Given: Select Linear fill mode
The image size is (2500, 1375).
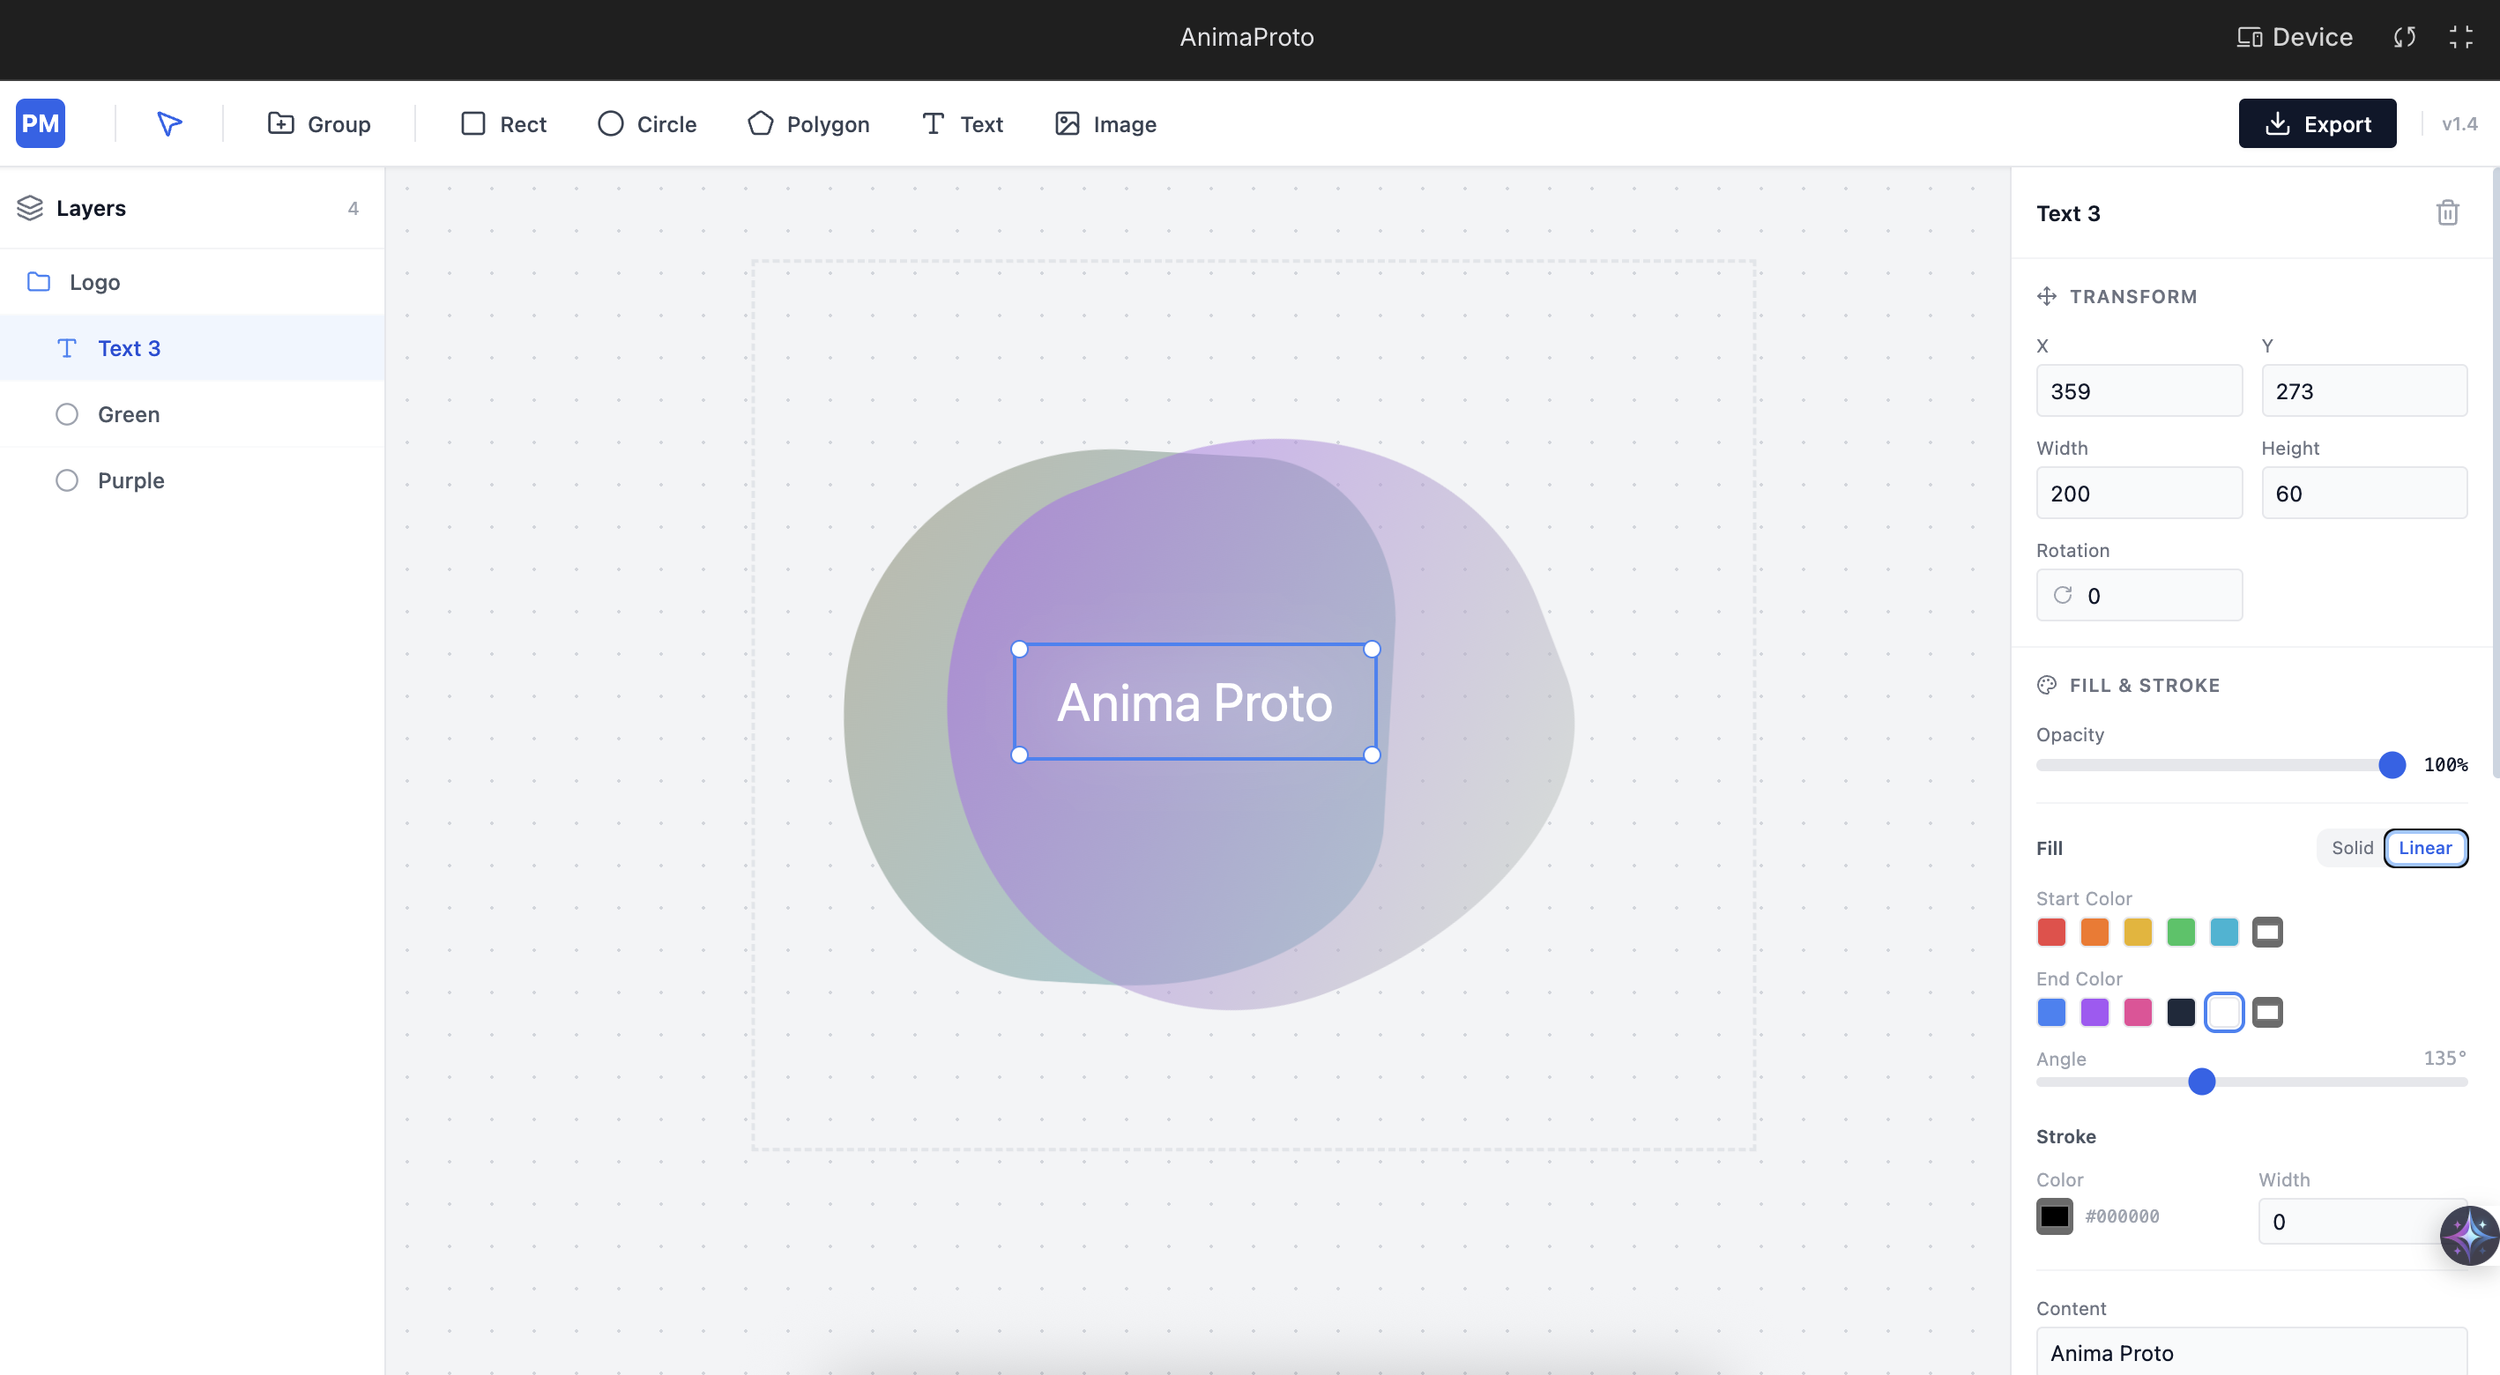Looking at the screenshot, I should (2425, 848).
